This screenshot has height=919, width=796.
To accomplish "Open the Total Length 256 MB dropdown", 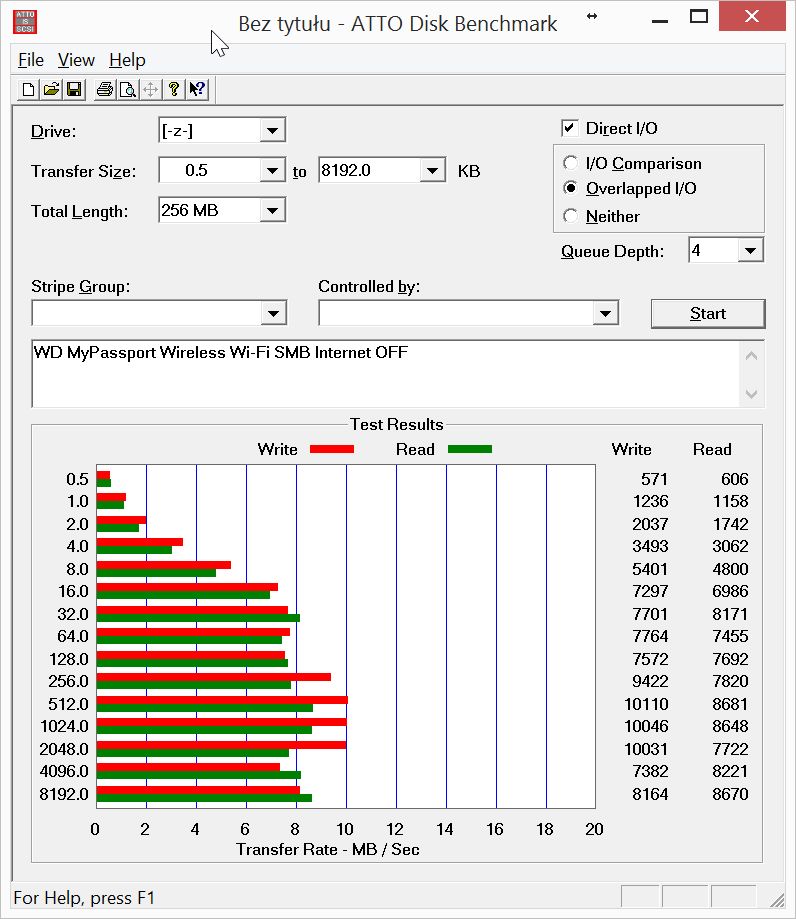I will (x=273, y=210).
